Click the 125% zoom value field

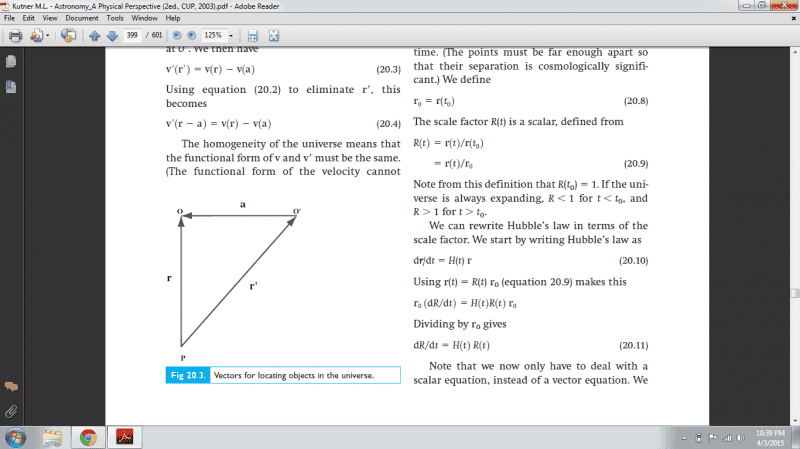click(213, 35)
